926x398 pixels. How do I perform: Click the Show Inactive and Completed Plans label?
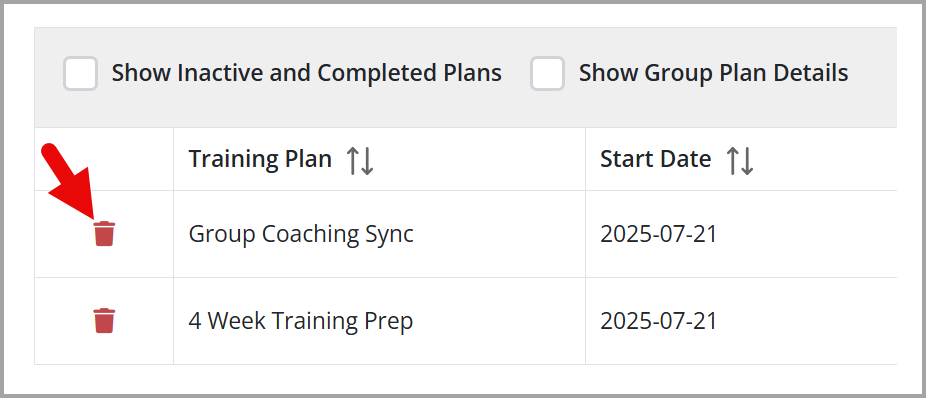(x=307, y=73)
